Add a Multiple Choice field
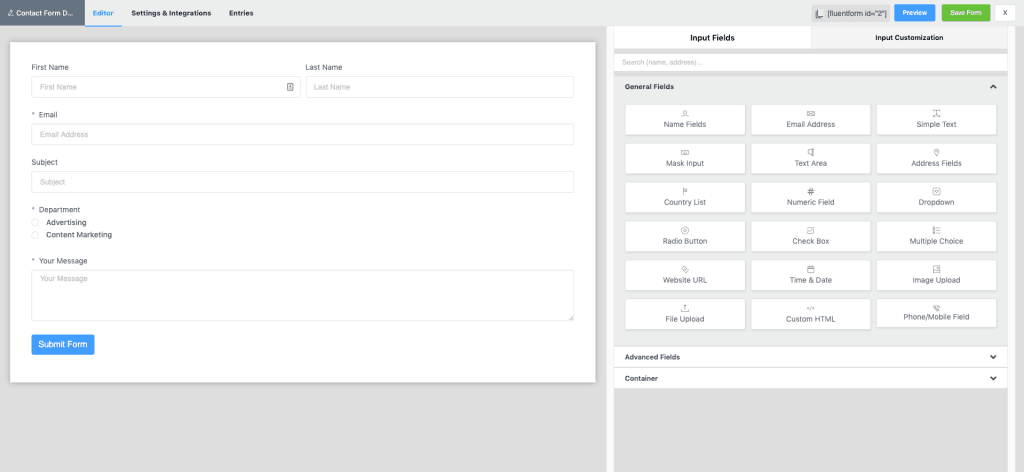 [936, 236]
